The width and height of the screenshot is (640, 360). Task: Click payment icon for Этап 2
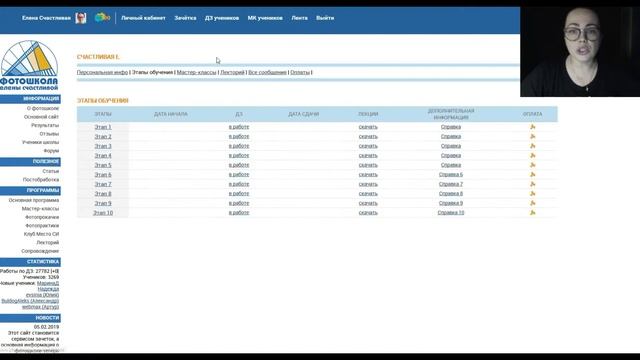click(532, 136)
